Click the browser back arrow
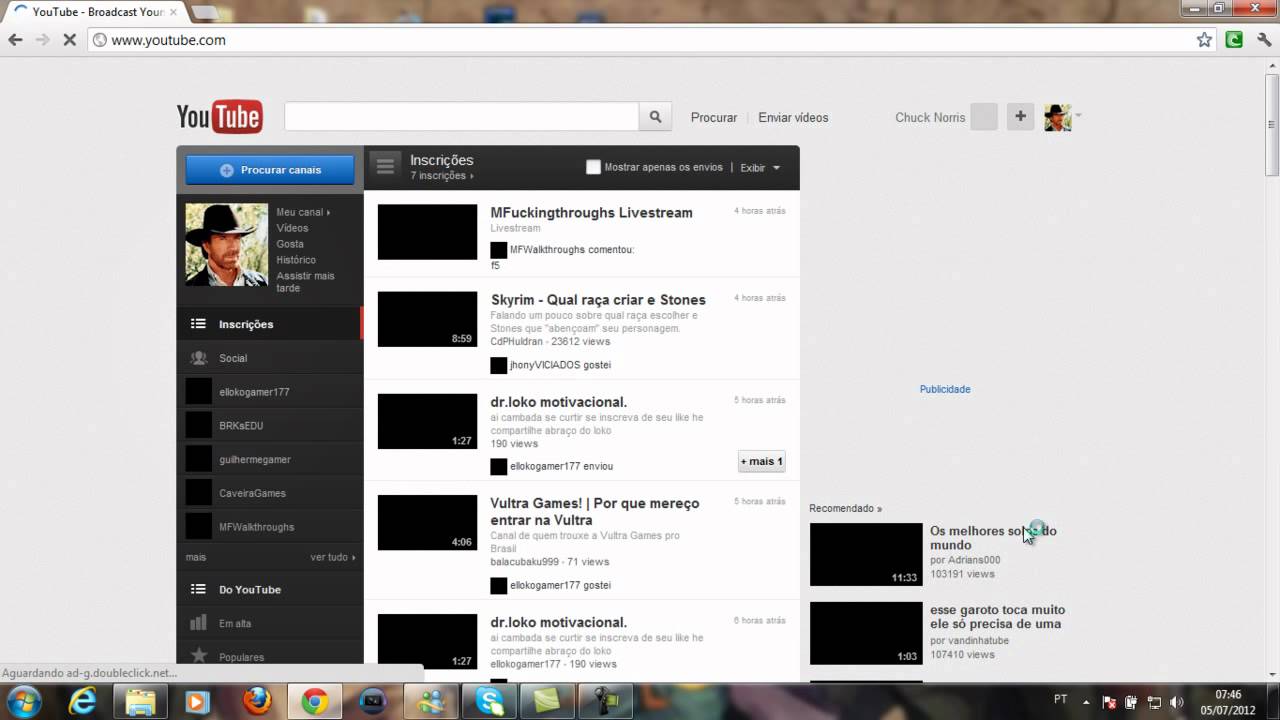The image size is (1280, 720). 15,40
